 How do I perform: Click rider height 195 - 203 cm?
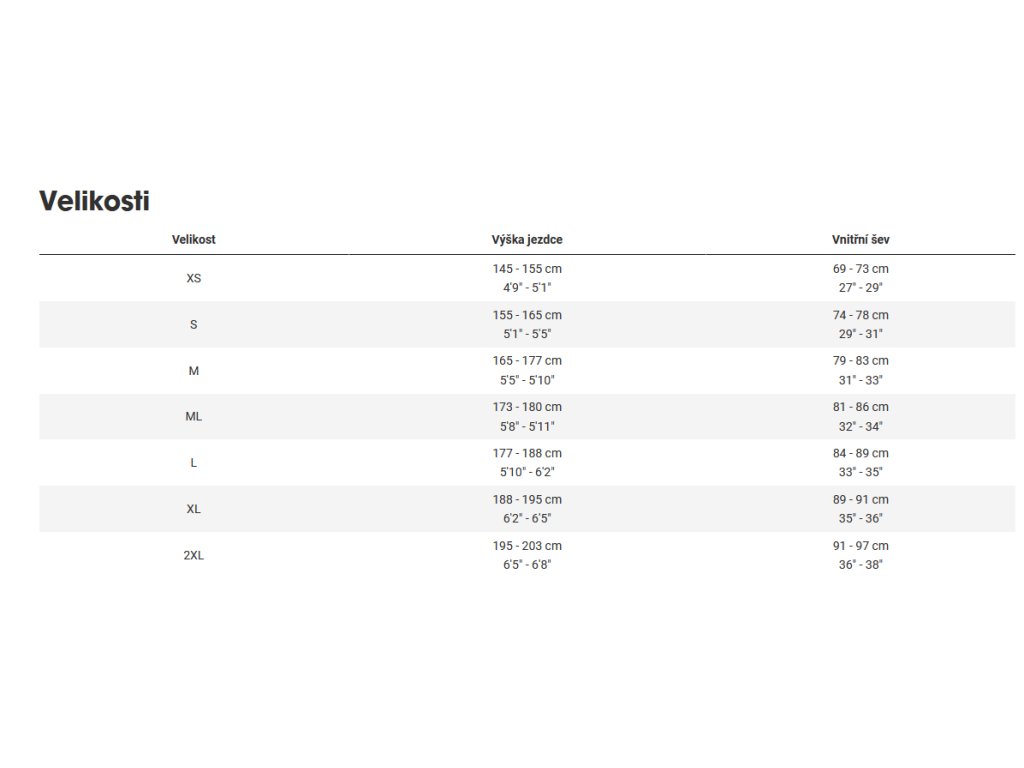[527, 546]
